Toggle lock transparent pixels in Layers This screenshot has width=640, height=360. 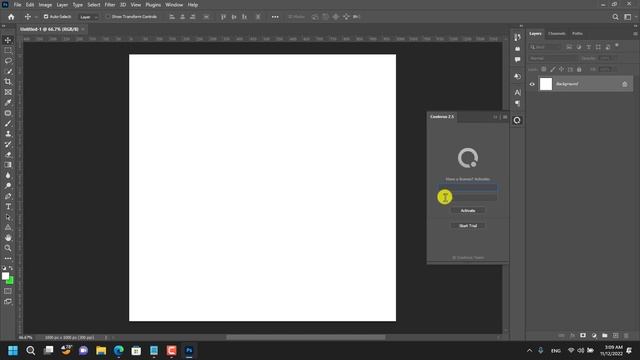coord(544,69)
